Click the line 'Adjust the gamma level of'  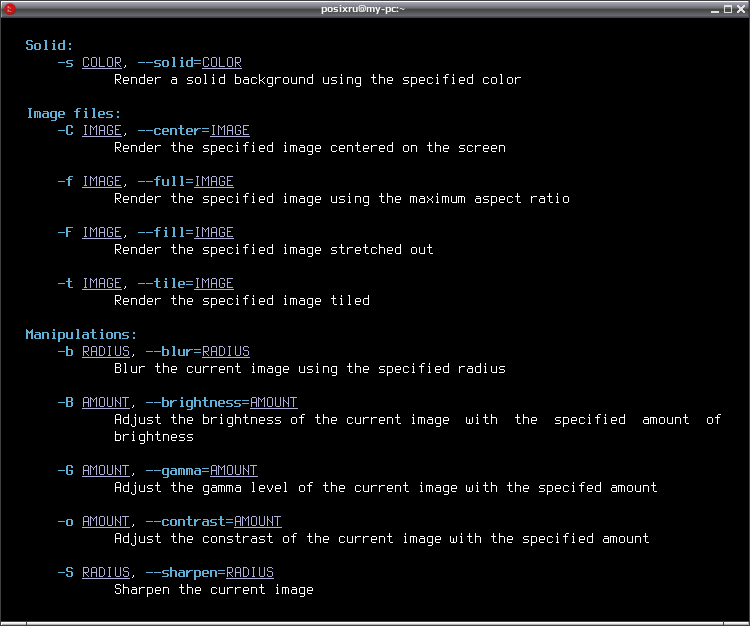(x=386, y=488)
